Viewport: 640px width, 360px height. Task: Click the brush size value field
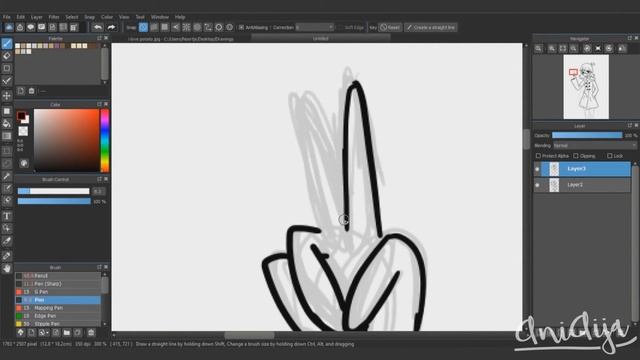coord(99,191)
